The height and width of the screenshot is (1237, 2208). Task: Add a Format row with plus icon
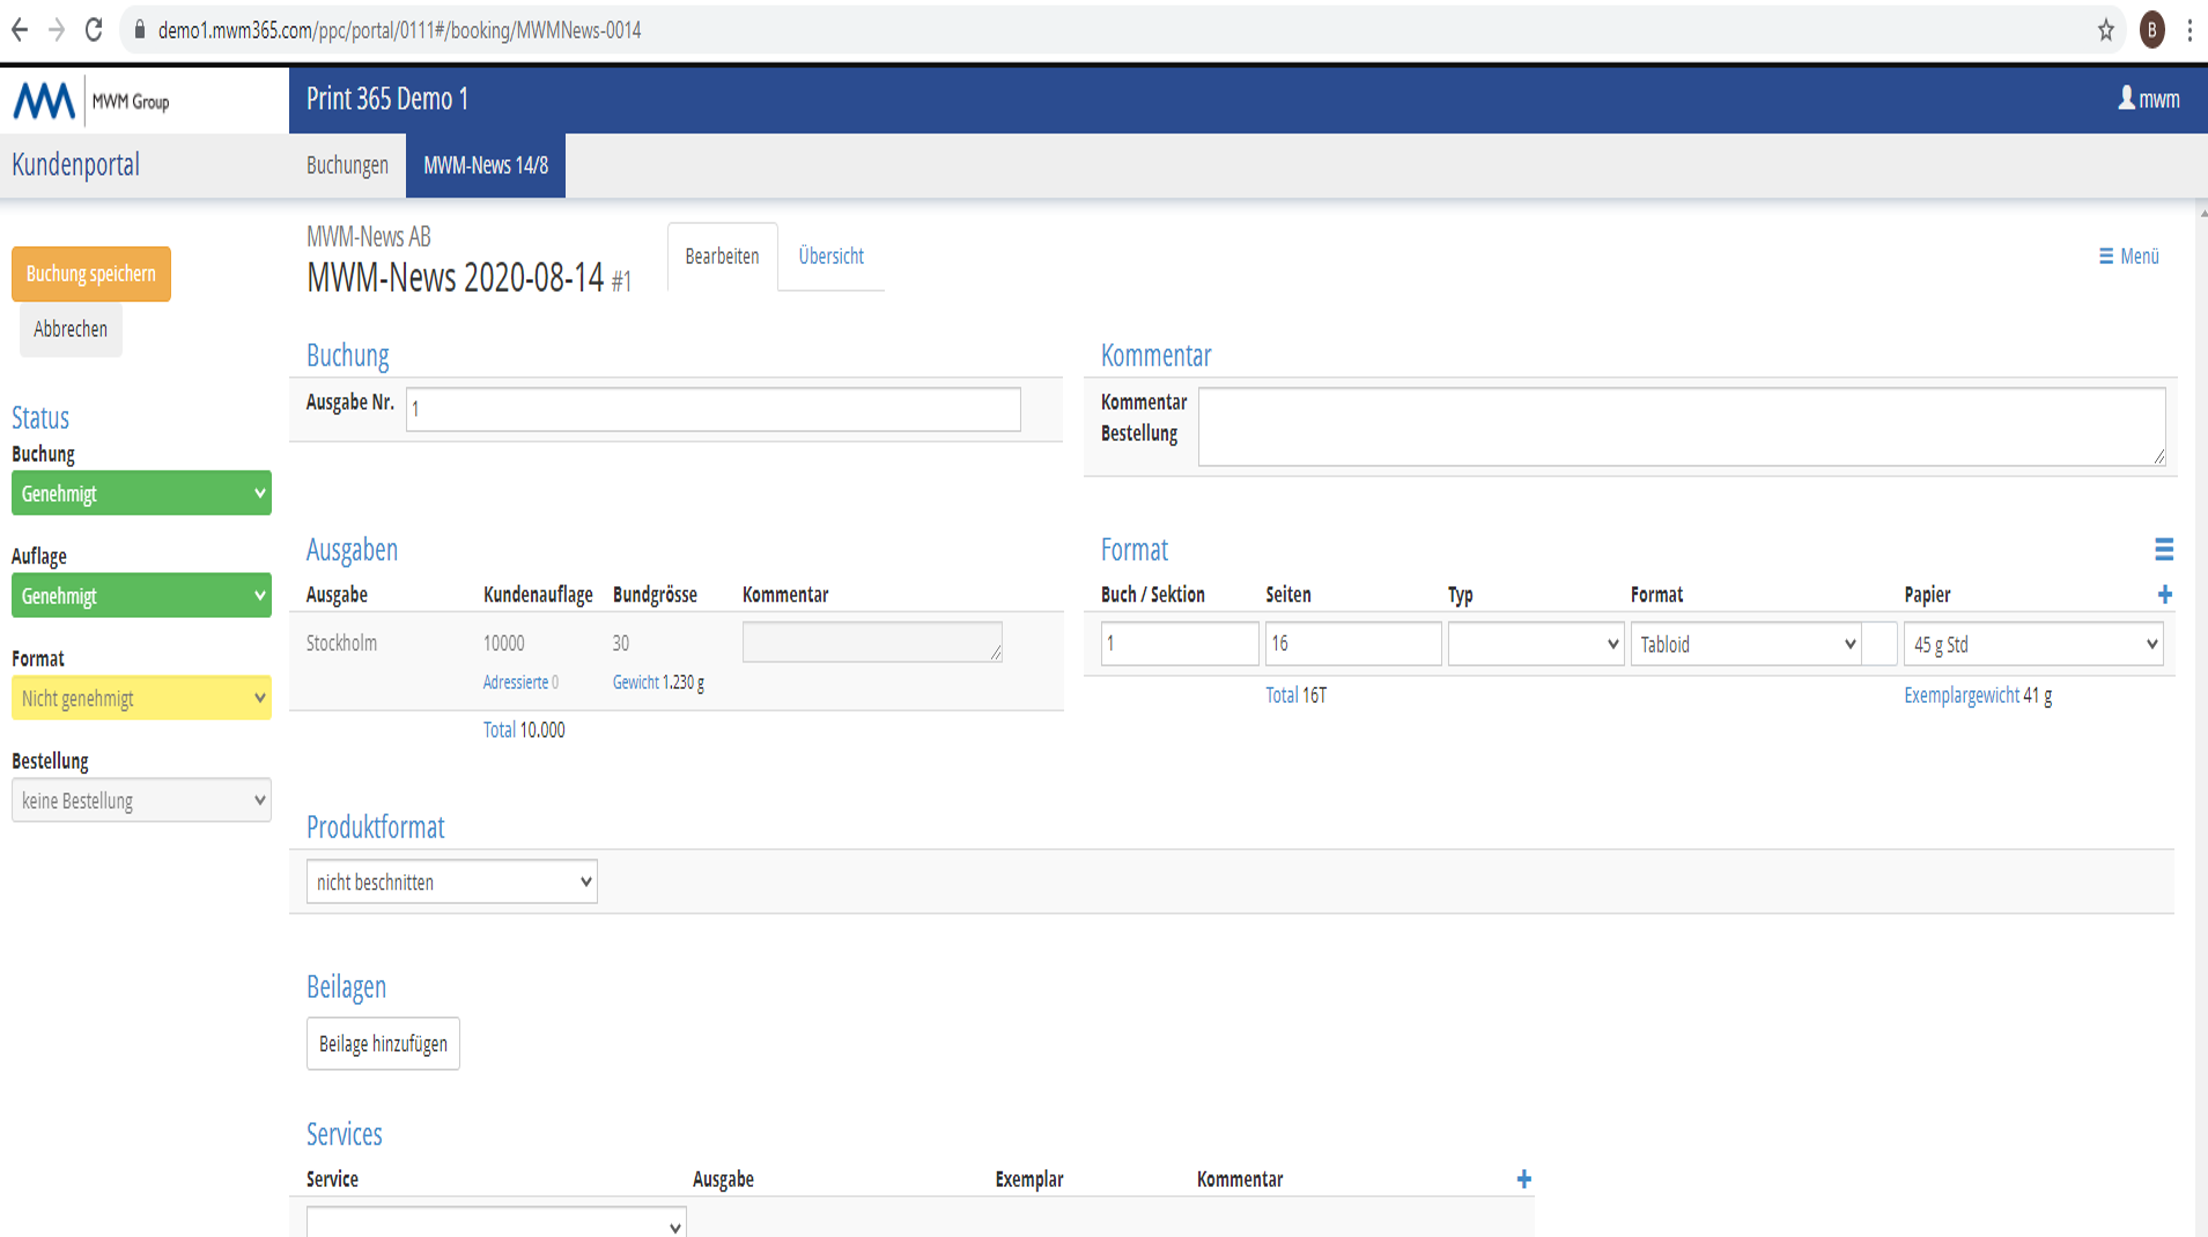[x=2165, y=594]
